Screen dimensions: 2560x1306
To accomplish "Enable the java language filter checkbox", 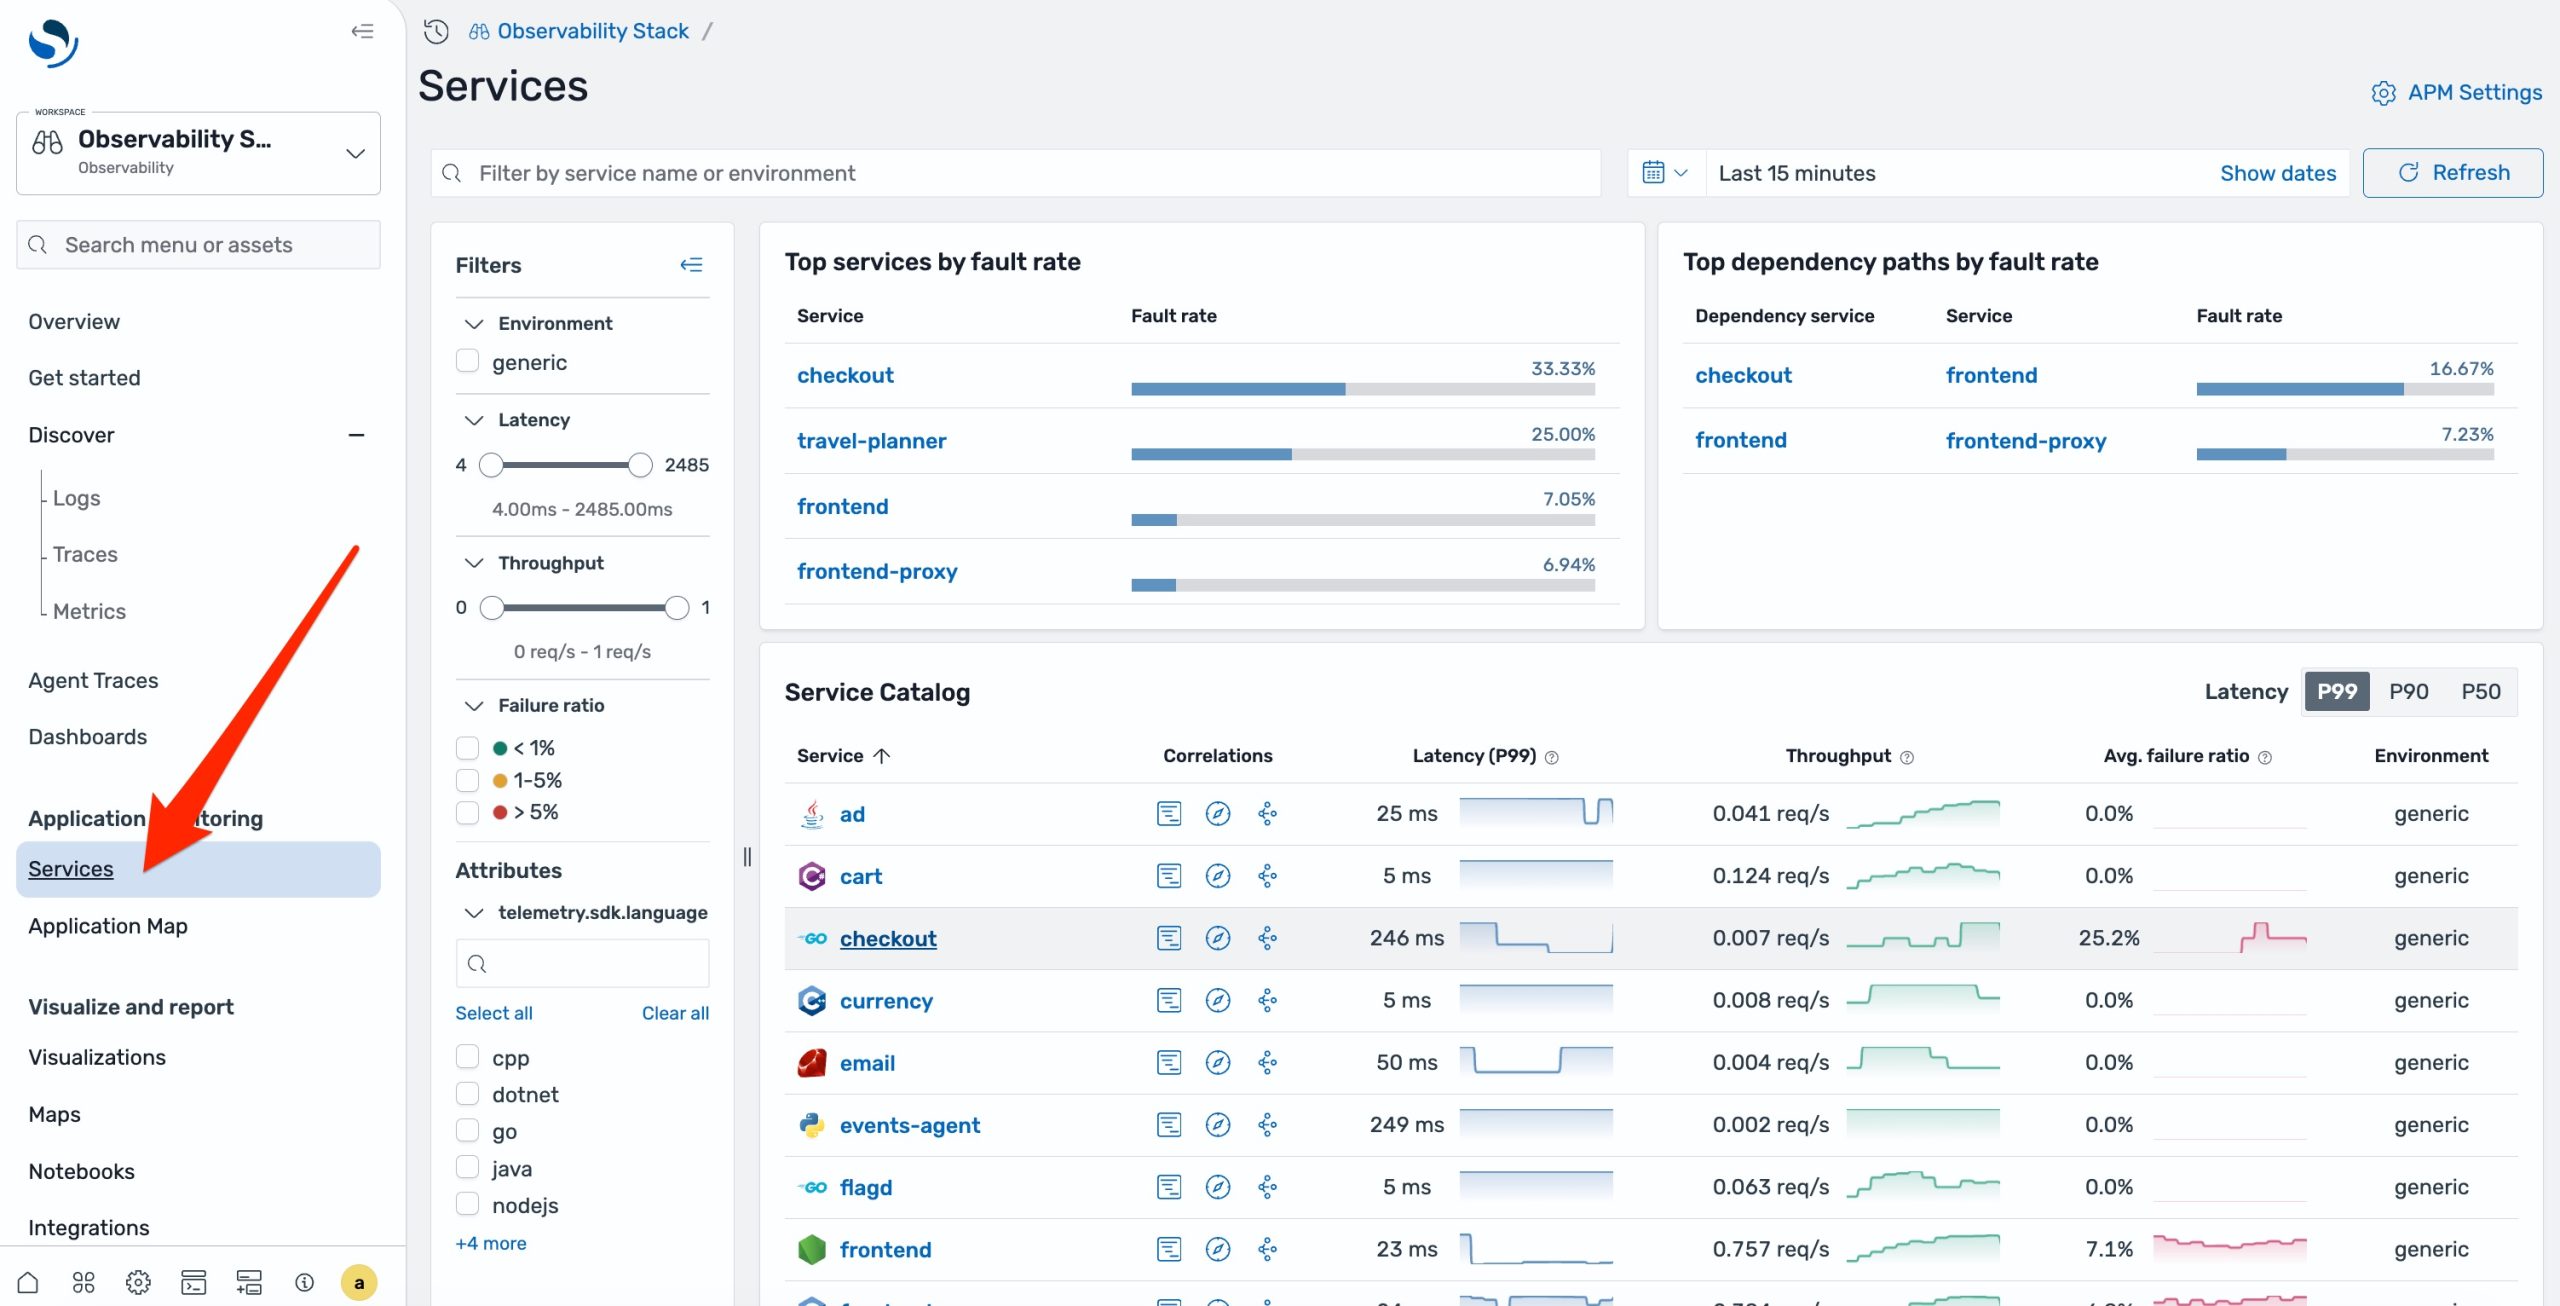I will [467, 1167].
